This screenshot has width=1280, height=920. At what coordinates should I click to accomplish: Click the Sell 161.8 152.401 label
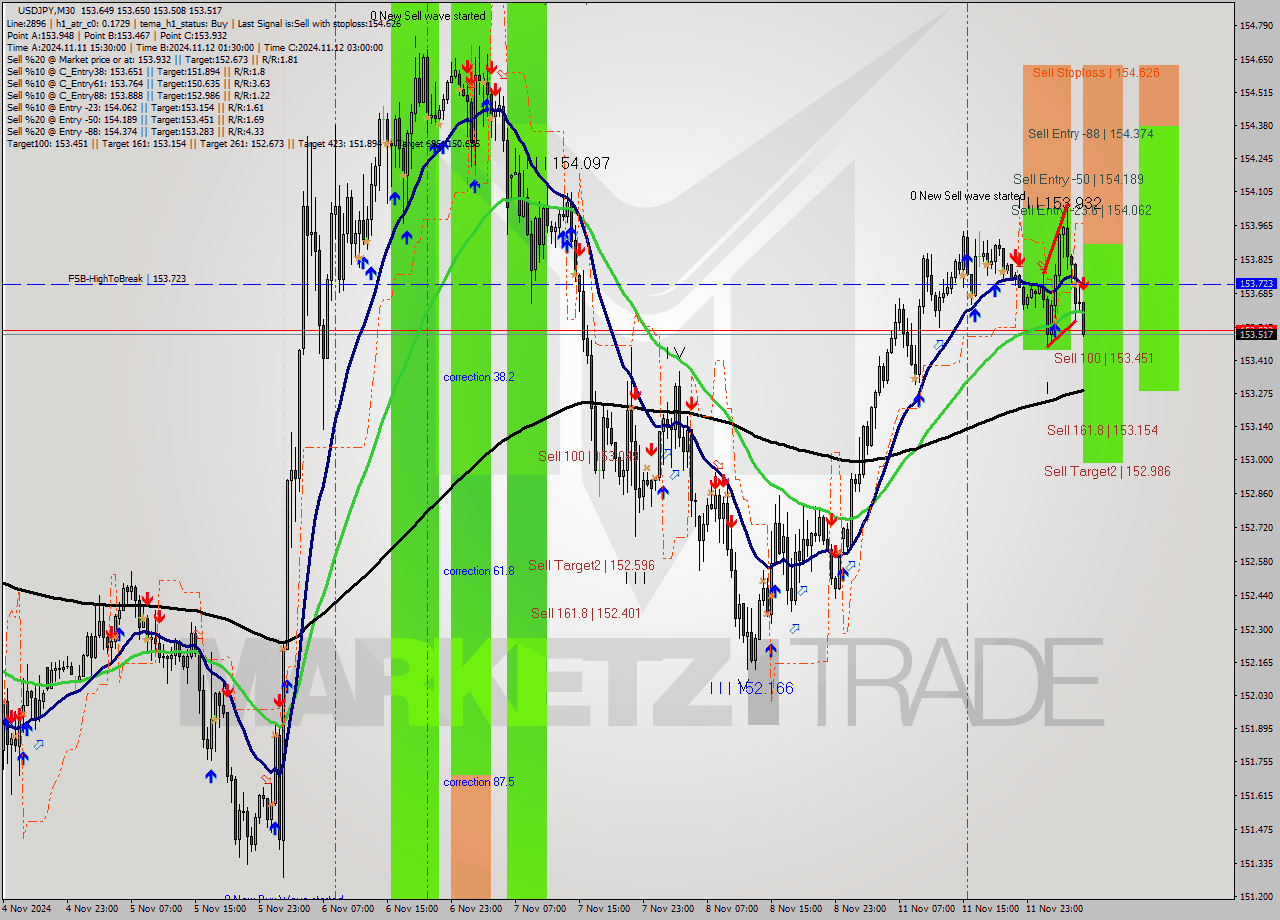coord(586,614)
